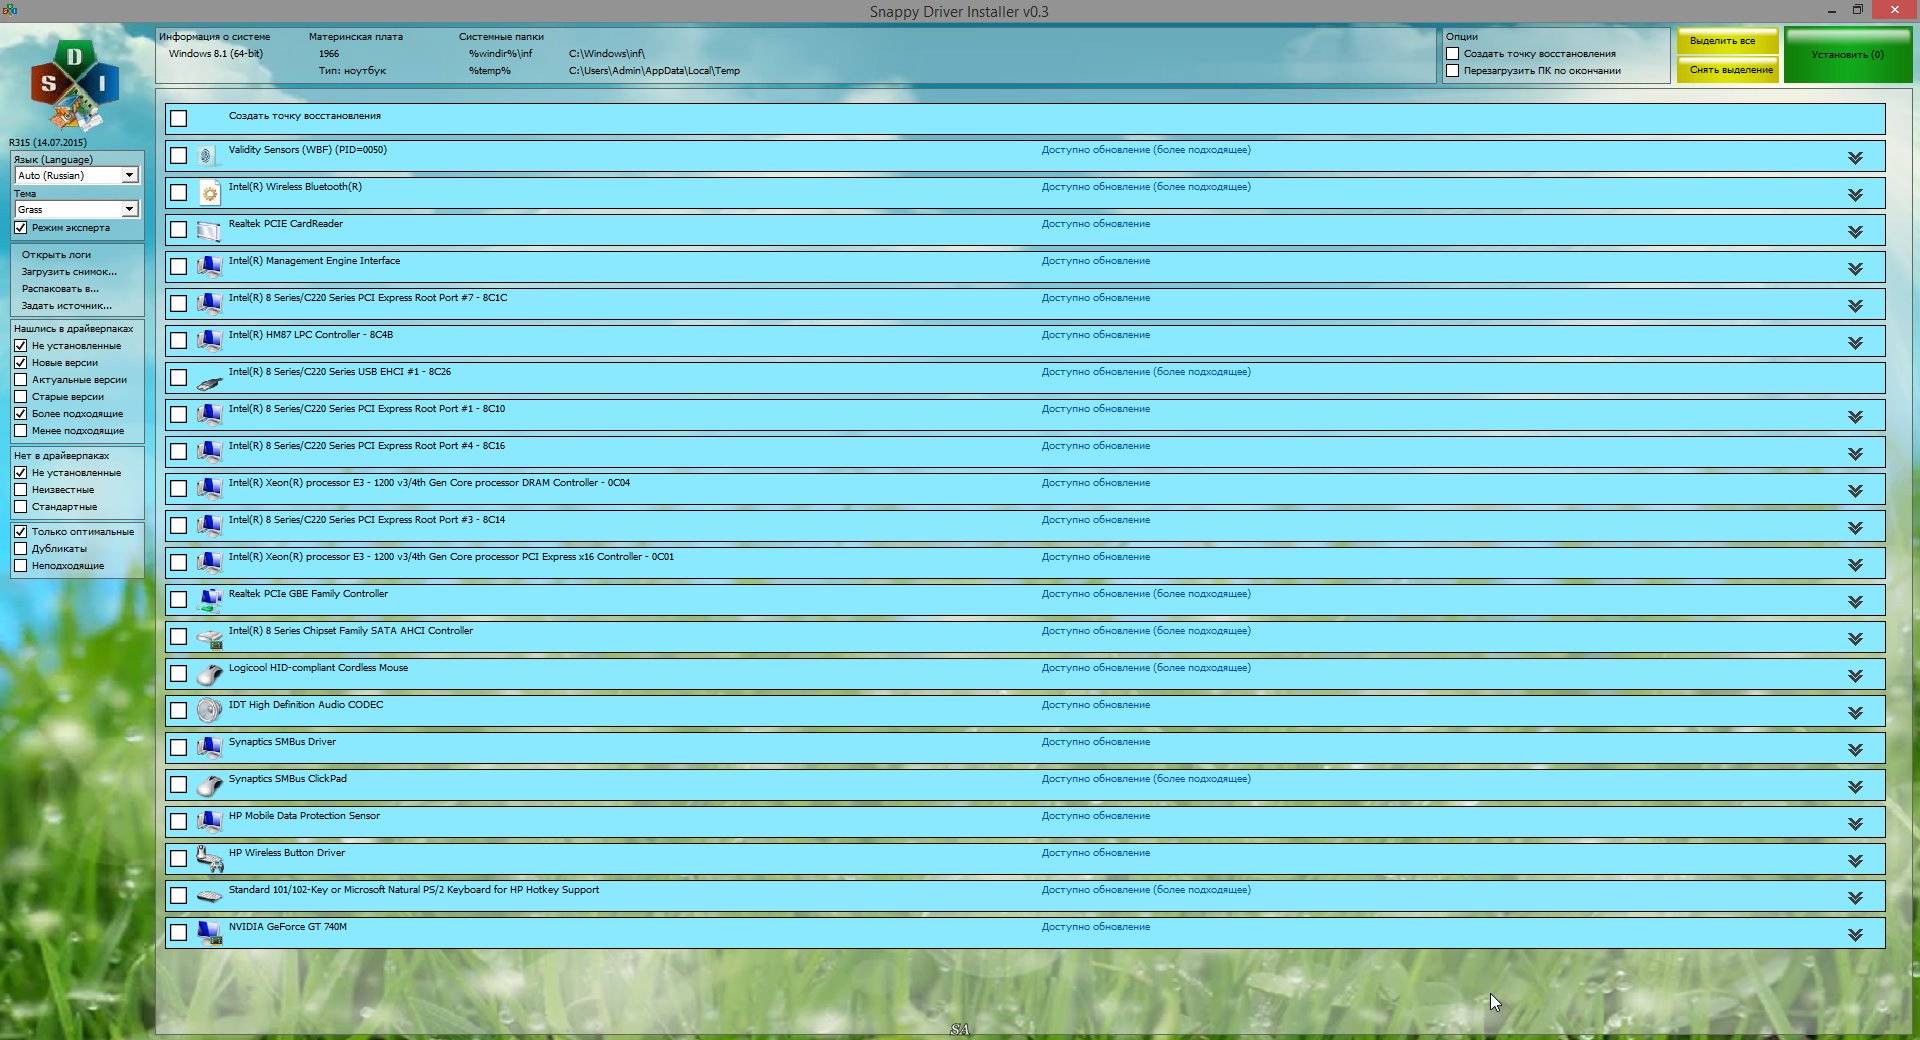Open the Тема Grass dropdown
1920x1040 pixels.
[76, 209]
